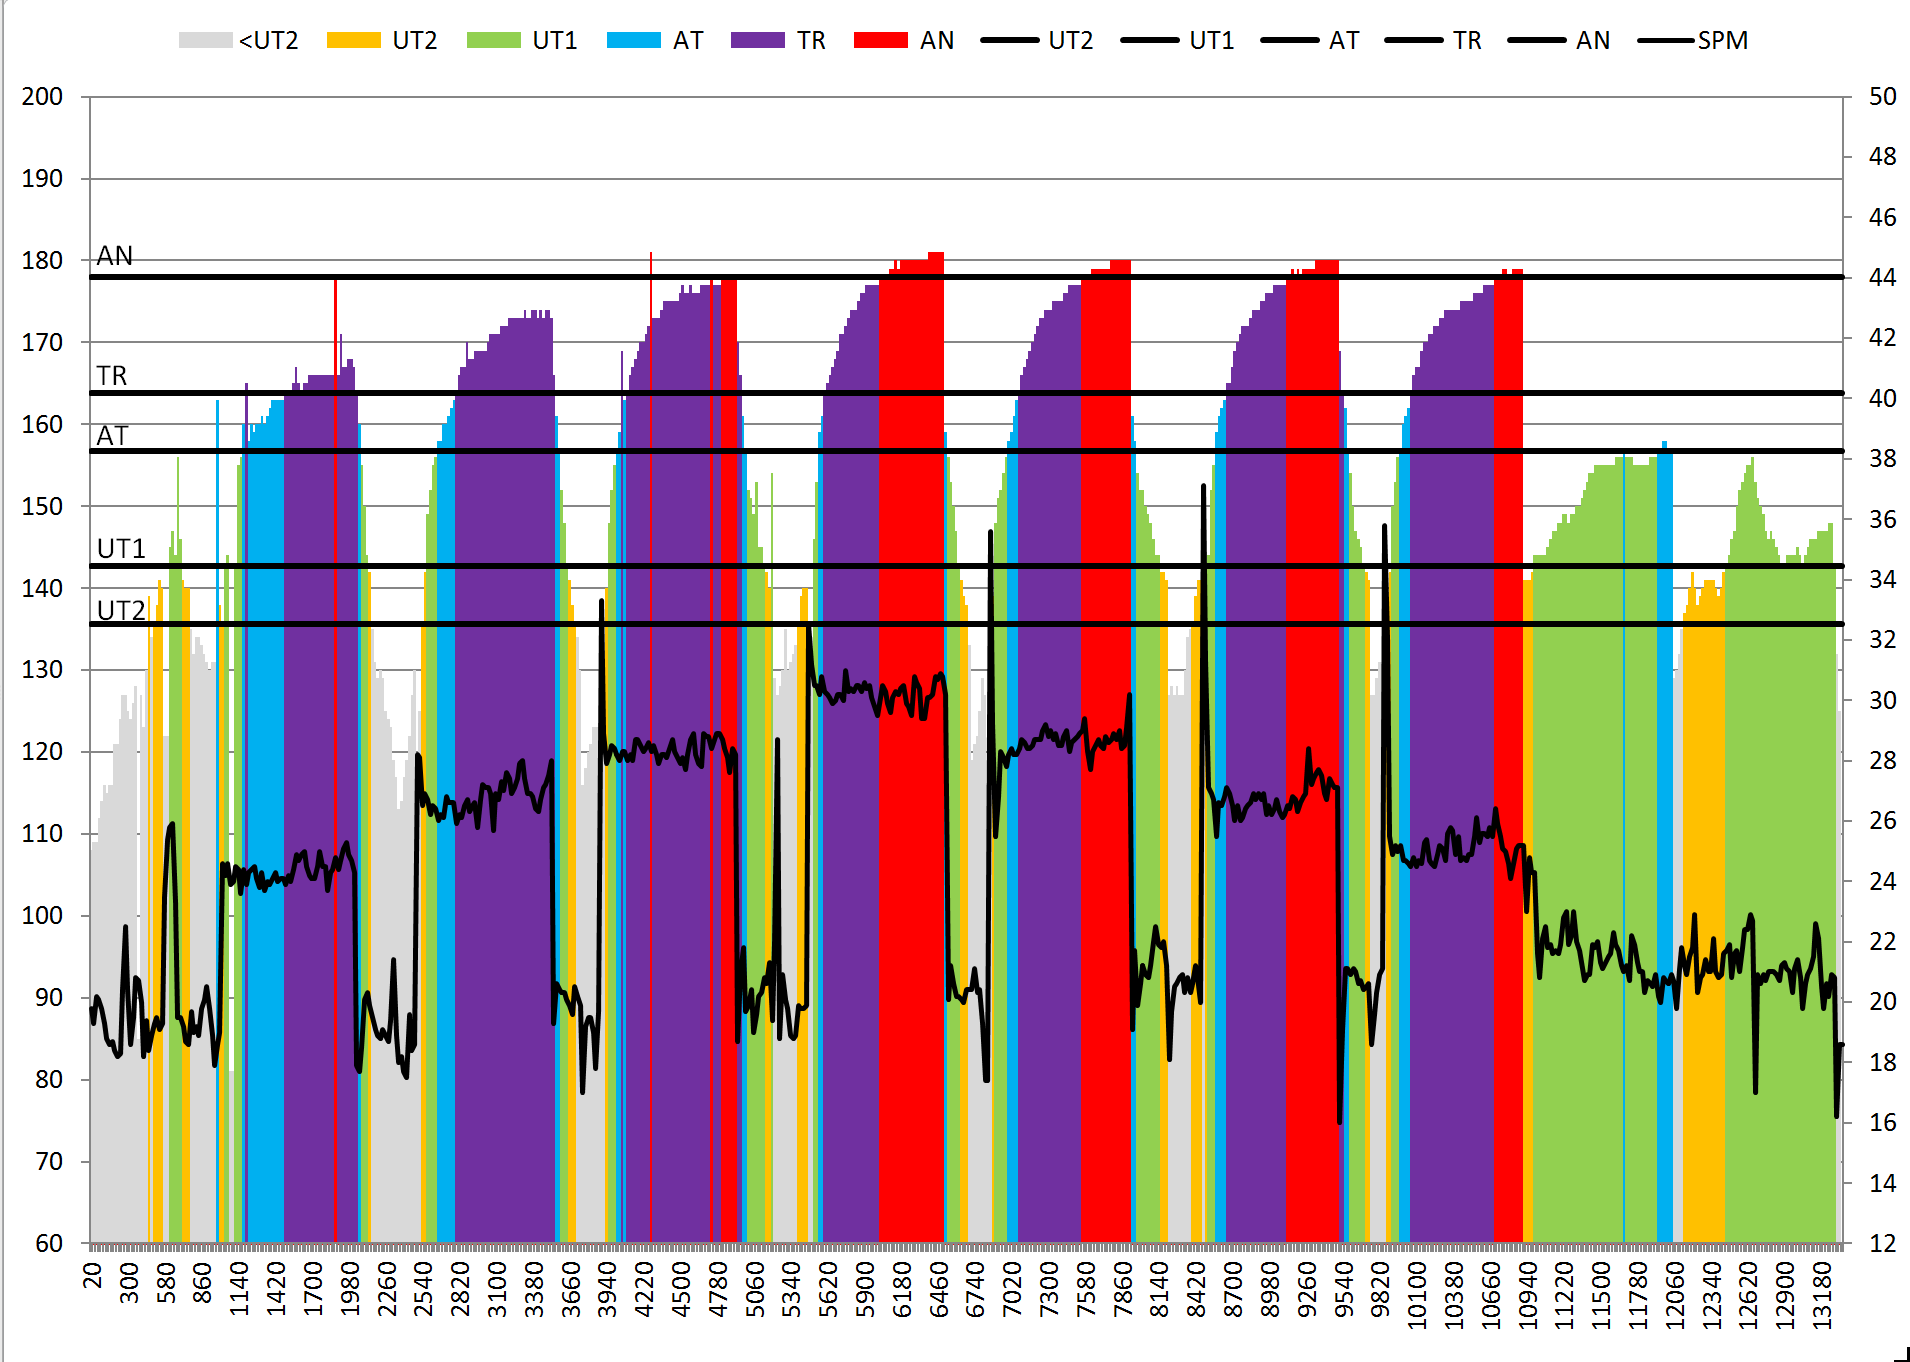Click the TR threshold label above the line
This screenshot has height=1362, width=1910.
pos(112,376)
